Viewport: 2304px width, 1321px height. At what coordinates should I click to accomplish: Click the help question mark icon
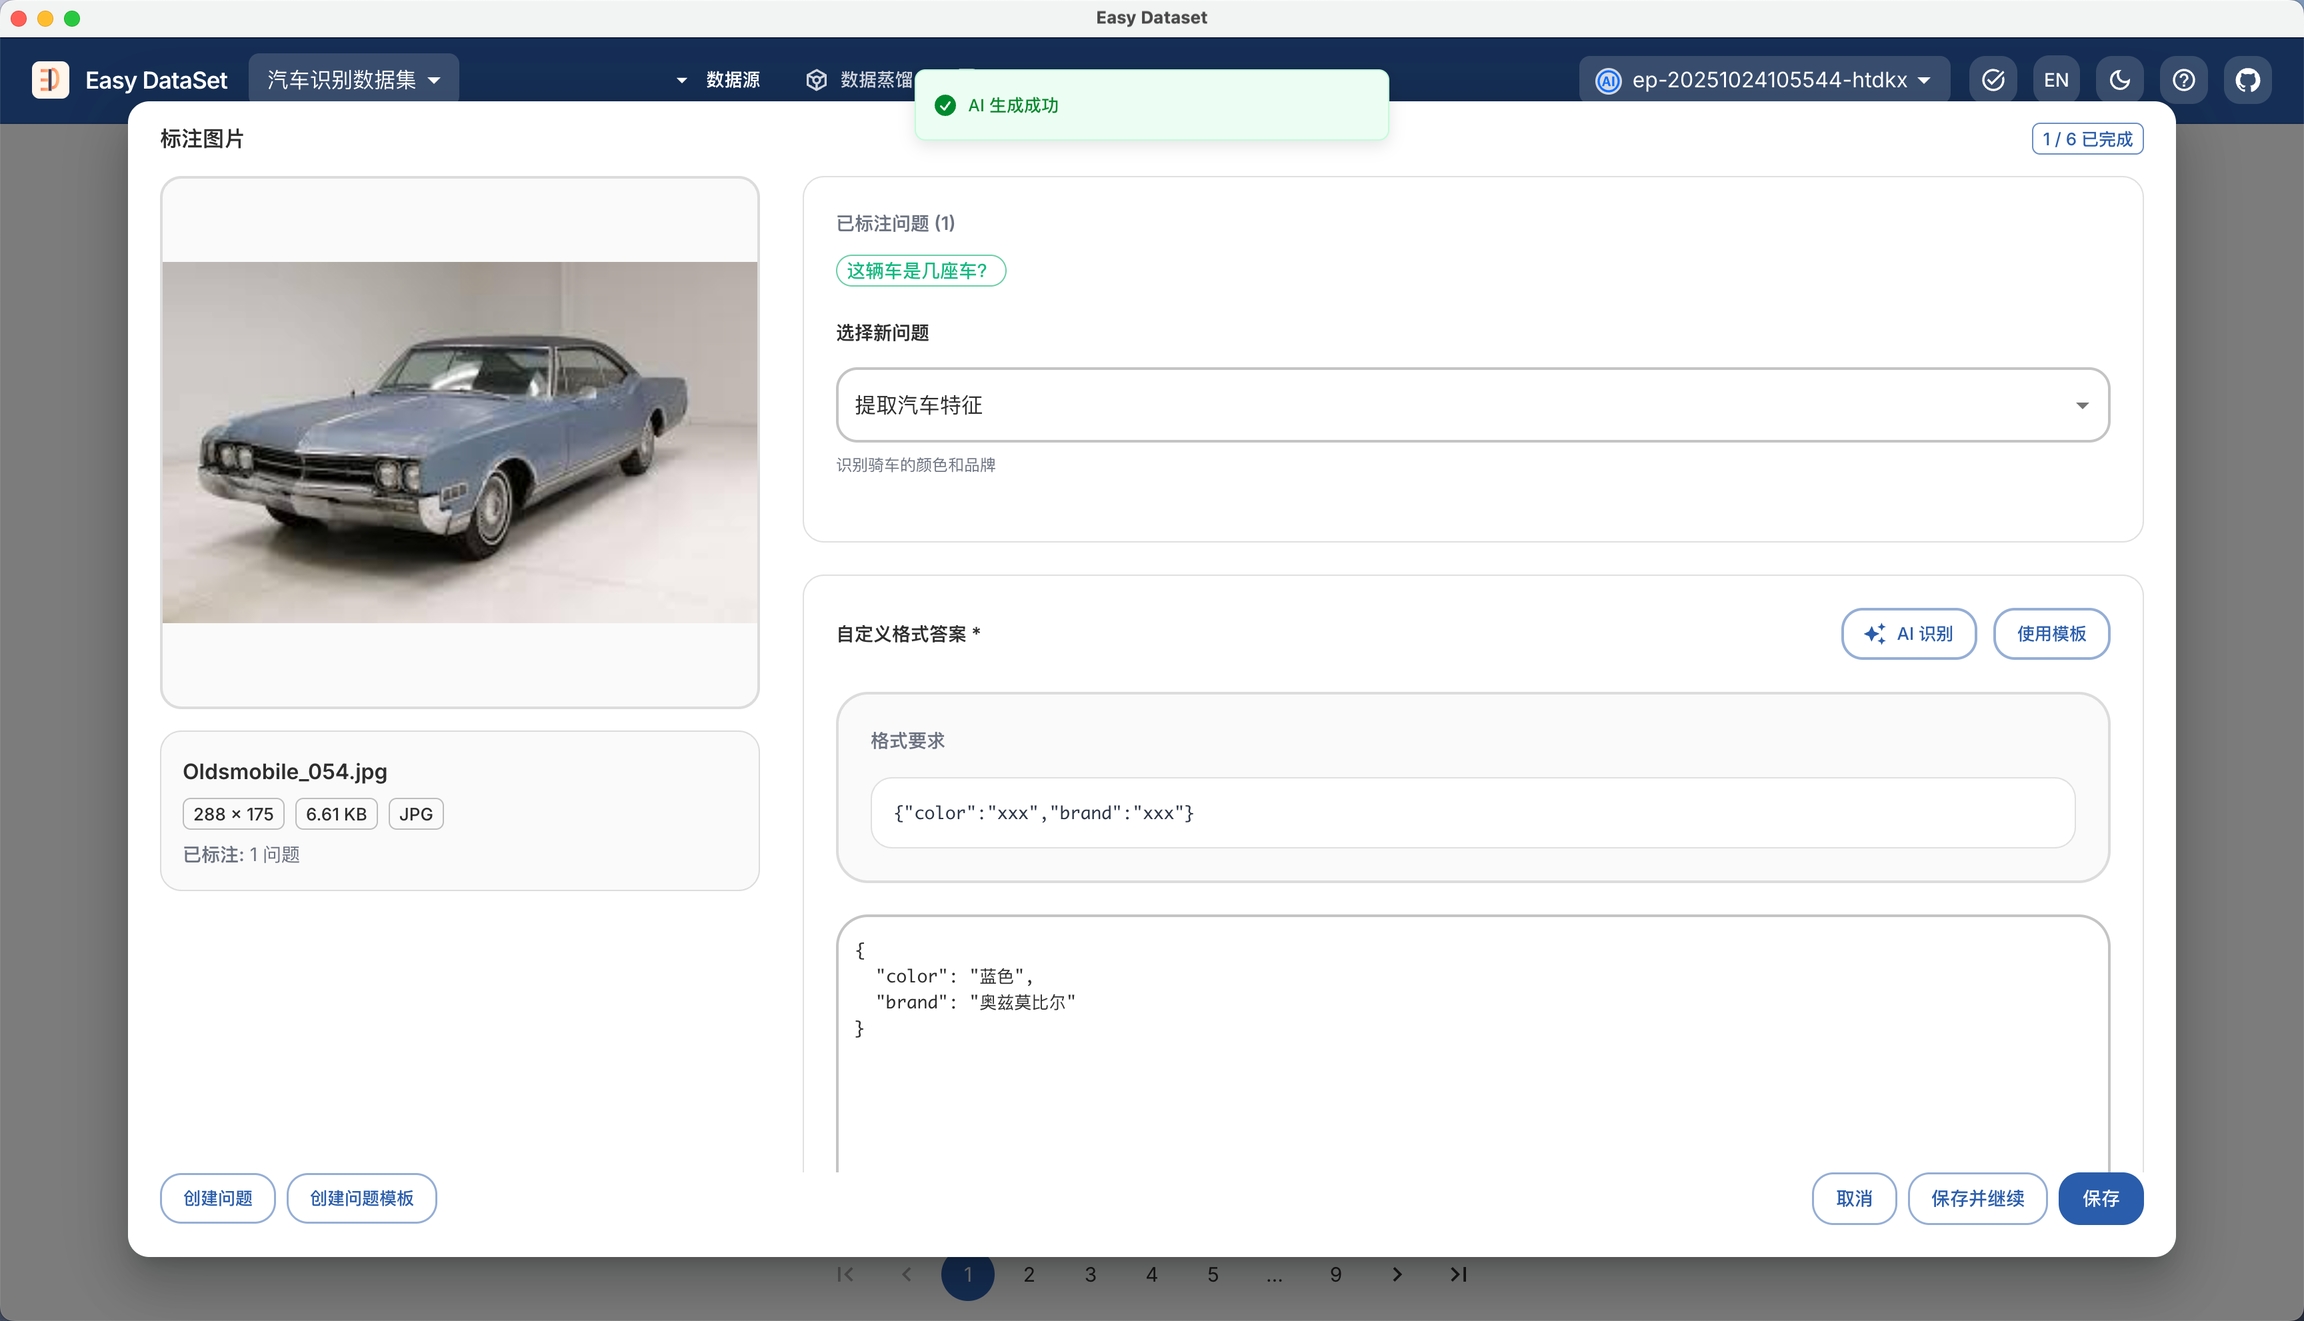(2183, 80)
